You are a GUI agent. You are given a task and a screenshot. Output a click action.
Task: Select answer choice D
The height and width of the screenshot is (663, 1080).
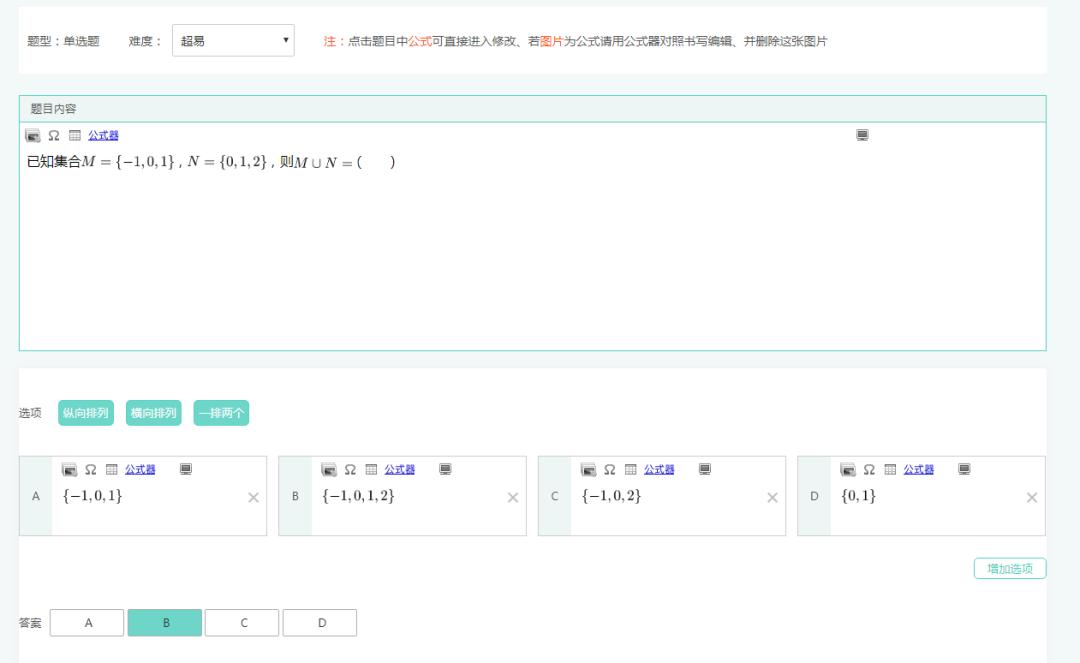320,622
